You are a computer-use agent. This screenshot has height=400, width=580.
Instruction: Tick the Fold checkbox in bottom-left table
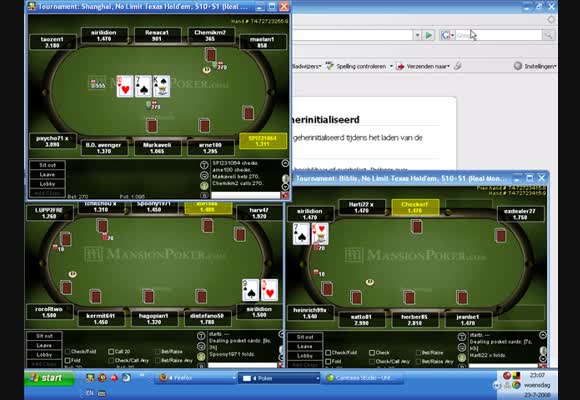point(68,360)
